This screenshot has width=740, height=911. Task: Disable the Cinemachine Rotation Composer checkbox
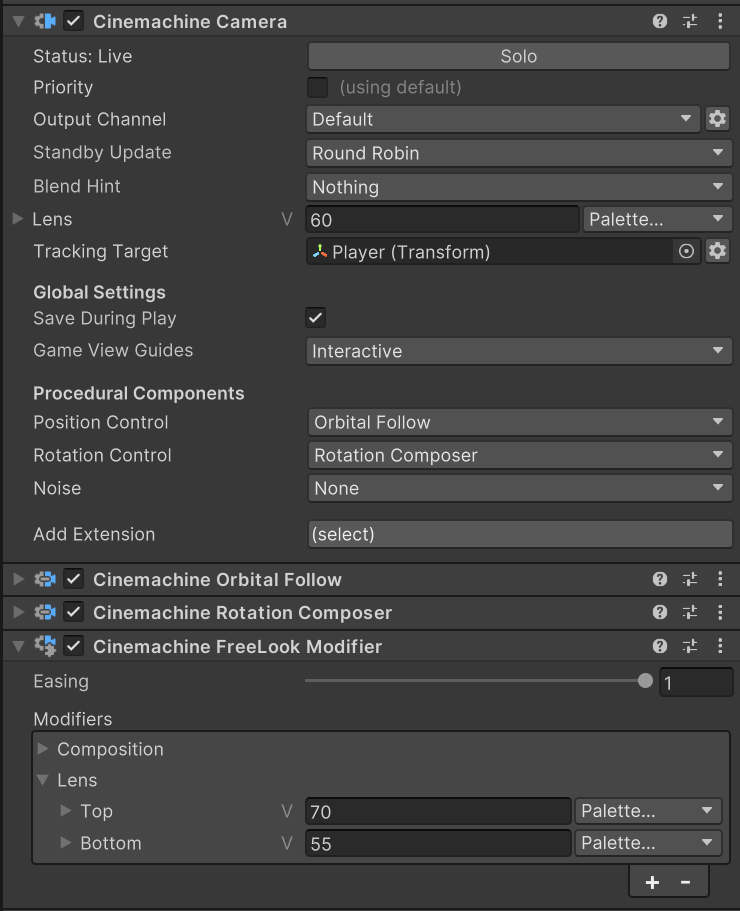pyautogui.click(x=74, y=612)
